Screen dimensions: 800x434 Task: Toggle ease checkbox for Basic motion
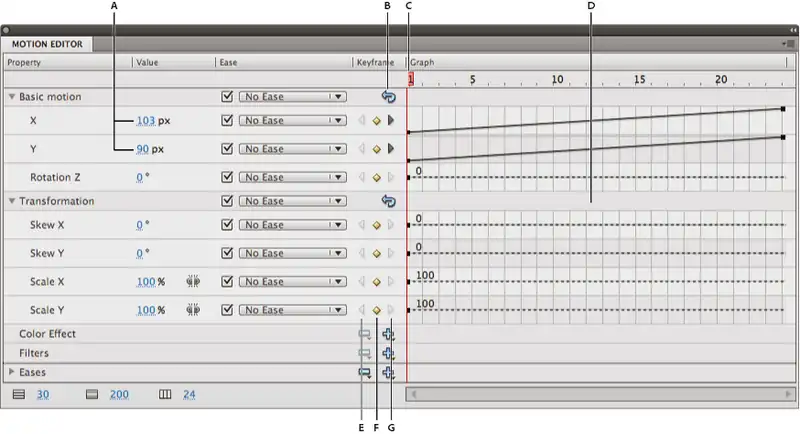pyautogui.click(x=227, y=97)
